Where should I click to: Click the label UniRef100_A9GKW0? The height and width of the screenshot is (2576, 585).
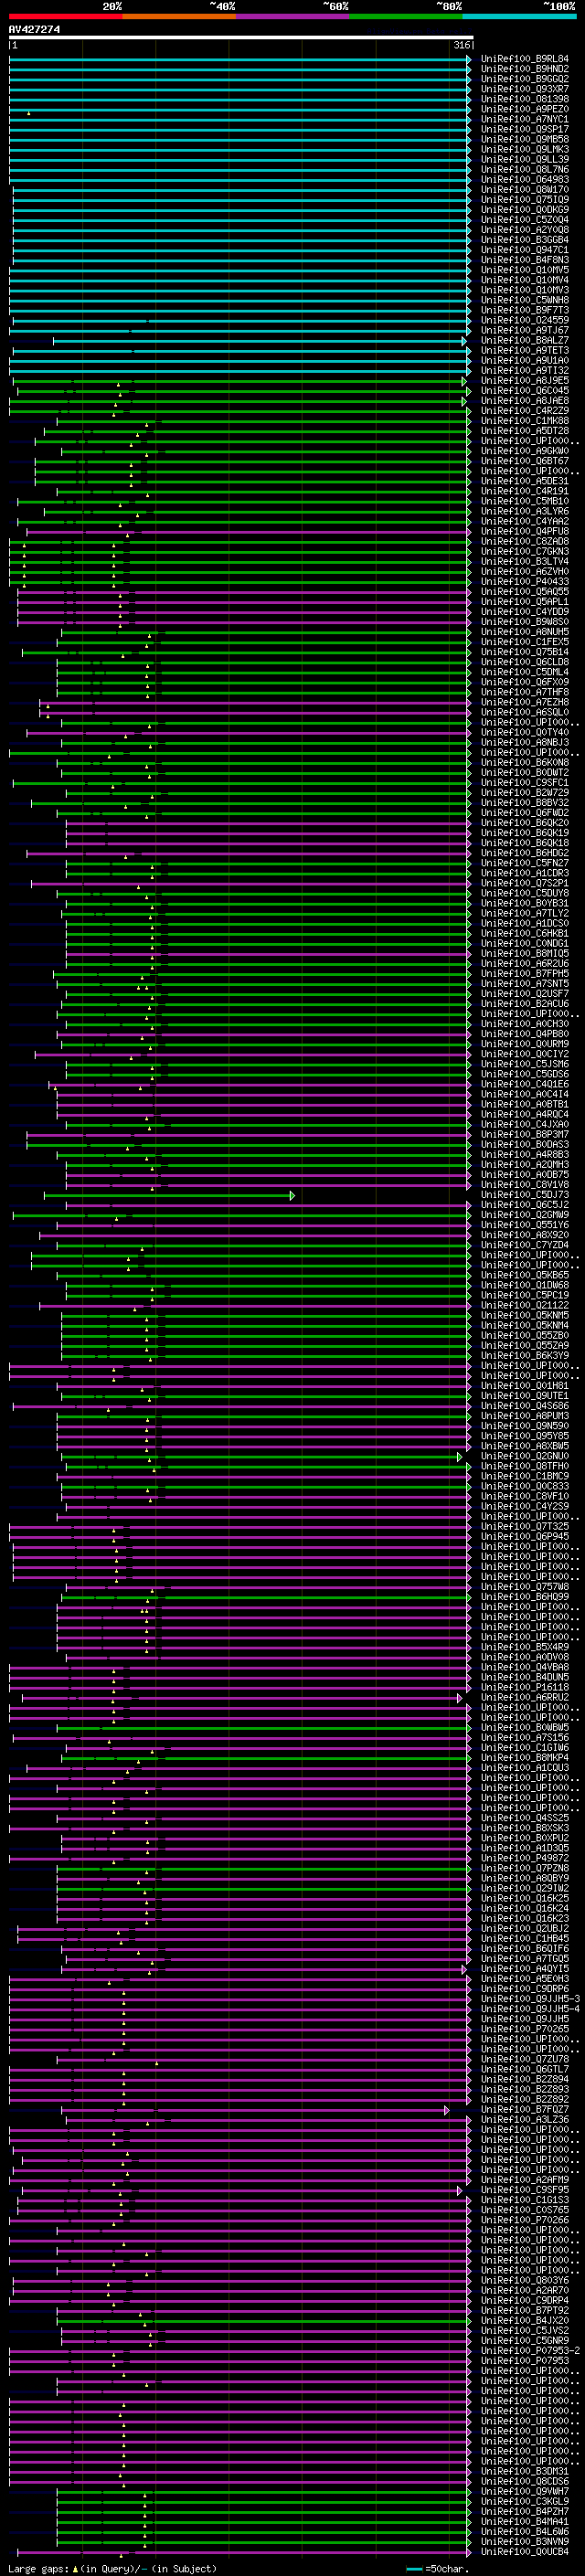coord(524,451)
